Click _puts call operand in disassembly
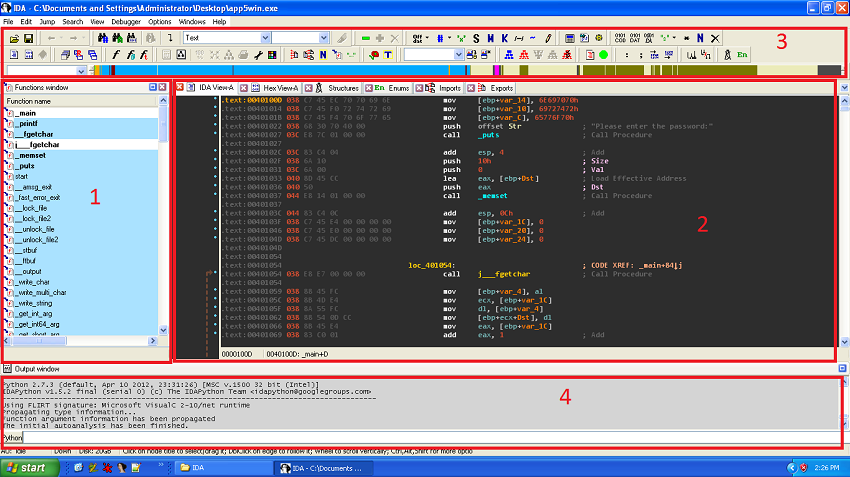Viewport: 850px width, 477px height. (488, 135)
